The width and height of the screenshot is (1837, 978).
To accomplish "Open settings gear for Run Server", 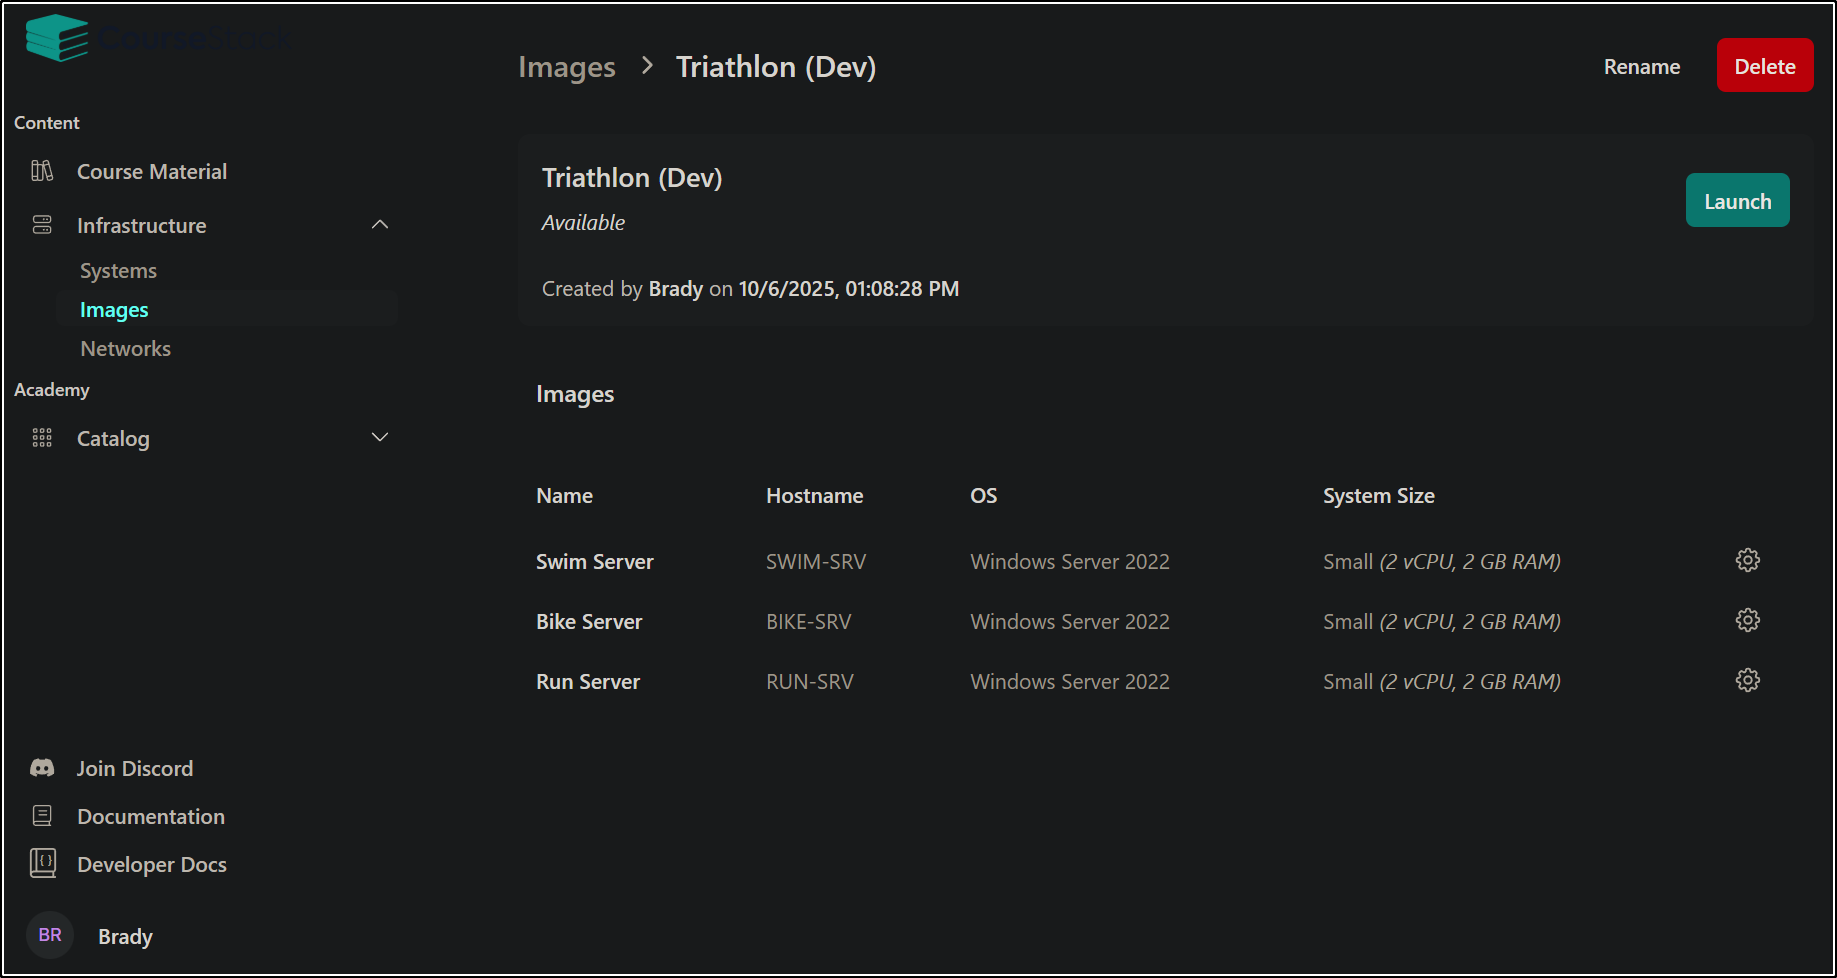I will point(1747,680).
